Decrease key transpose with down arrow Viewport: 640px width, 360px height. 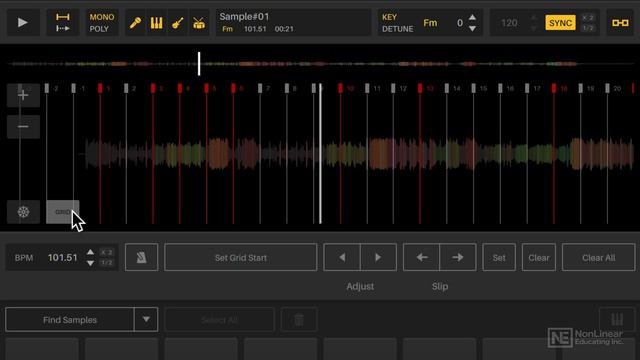coord(472,29)
